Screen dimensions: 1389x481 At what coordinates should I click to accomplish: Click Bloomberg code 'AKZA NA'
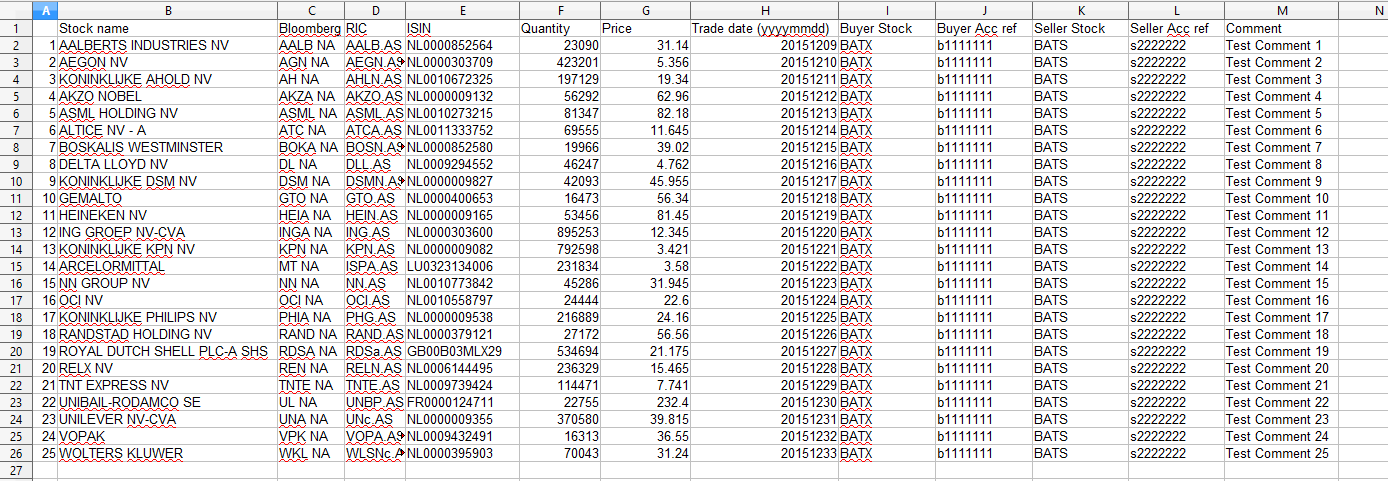[310, 96]
